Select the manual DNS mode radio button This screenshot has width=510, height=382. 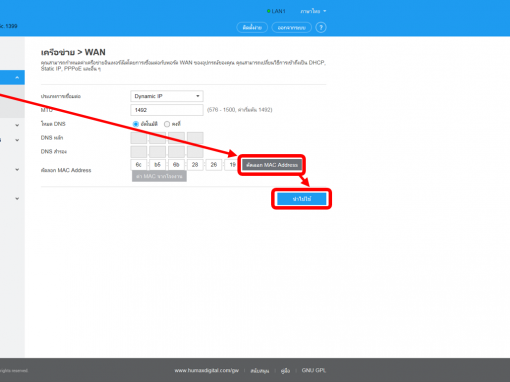[167, 124]
